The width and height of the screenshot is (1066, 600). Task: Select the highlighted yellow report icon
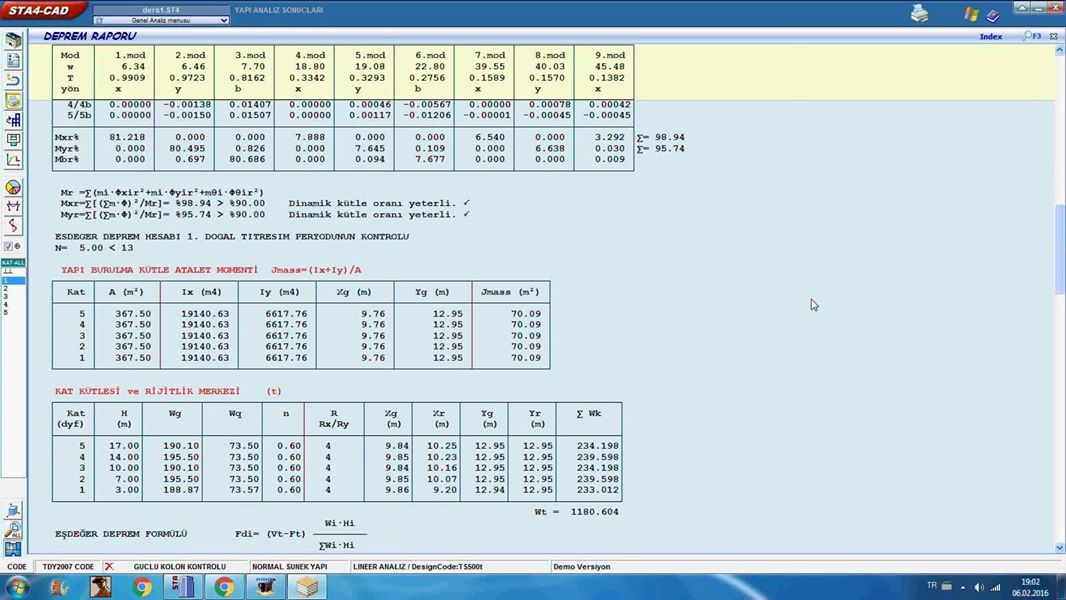(x=13, y=101)
